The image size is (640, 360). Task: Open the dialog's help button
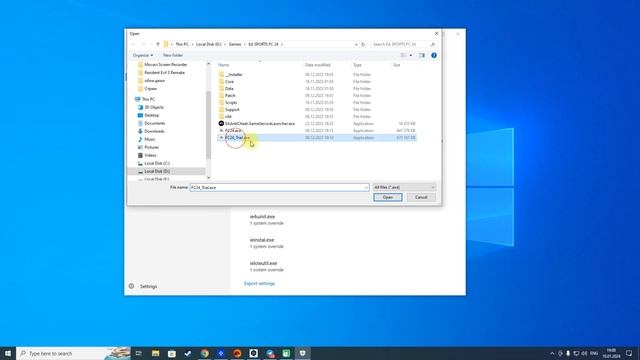coord(434,55)
